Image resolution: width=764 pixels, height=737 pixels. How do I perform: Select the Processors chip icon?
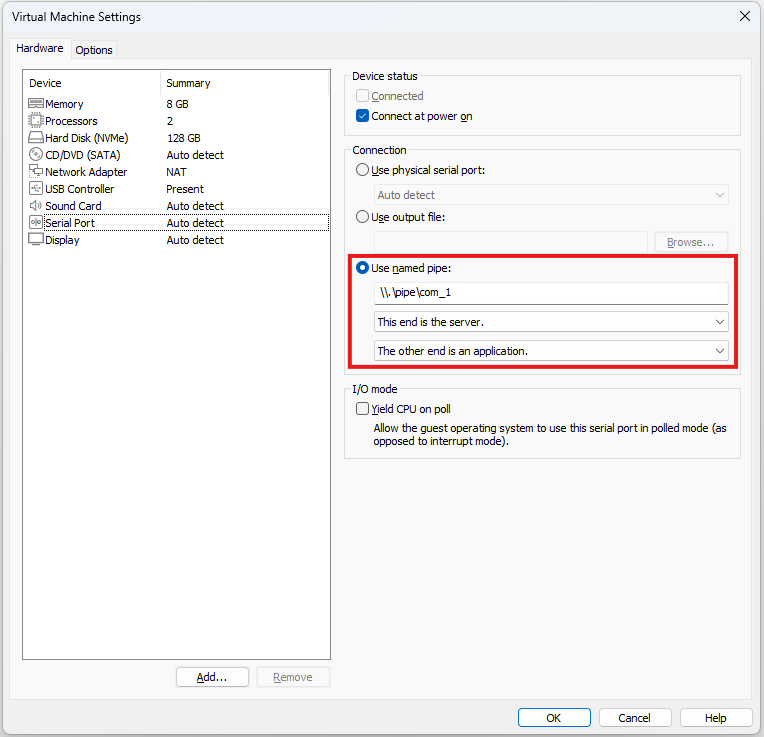tap(36, 121)
